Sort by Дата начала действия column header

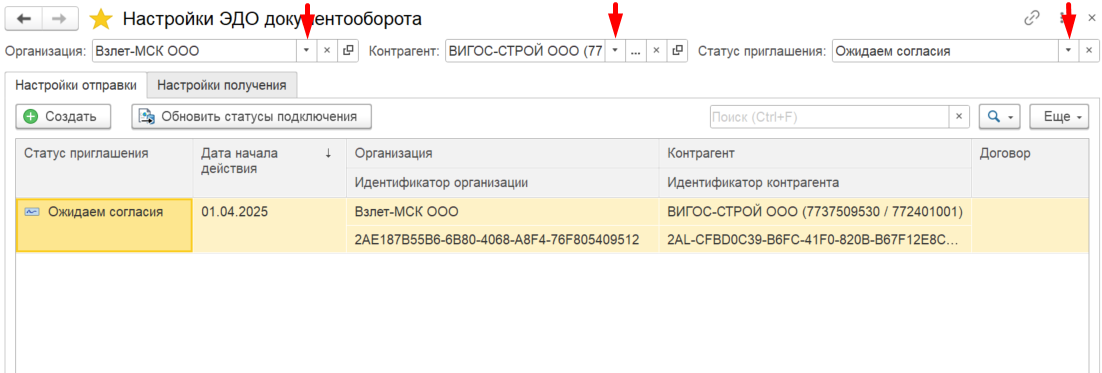coord(269,168)
